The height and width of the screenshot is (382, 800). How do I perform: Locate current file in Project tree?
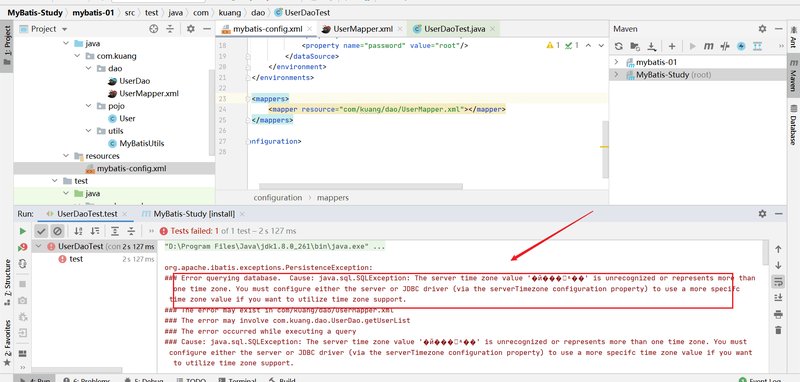[x=154, y=29]
